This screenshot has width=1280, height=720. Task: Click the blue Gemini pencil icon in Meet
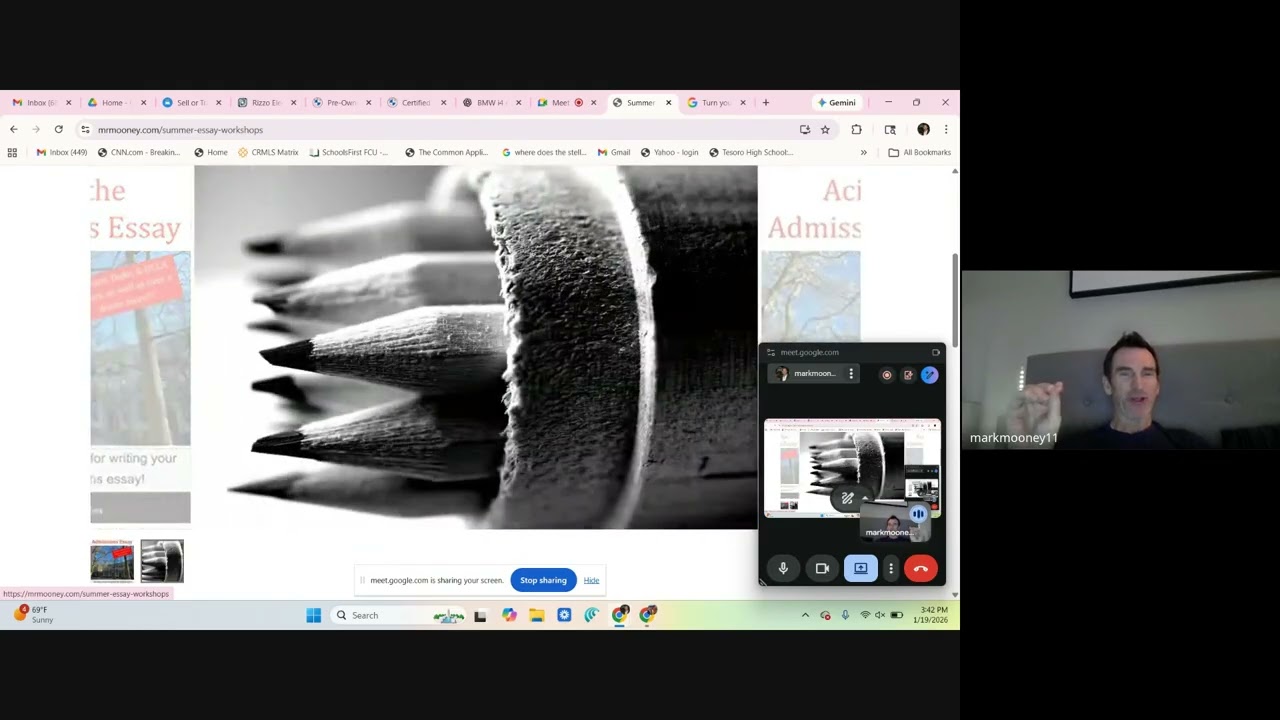[x=929, y=375]
